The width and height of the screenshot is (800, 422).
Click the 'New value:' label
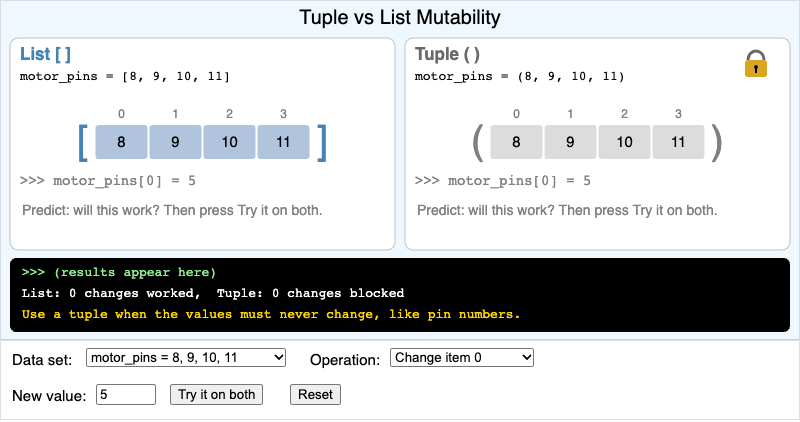(49, 396)
